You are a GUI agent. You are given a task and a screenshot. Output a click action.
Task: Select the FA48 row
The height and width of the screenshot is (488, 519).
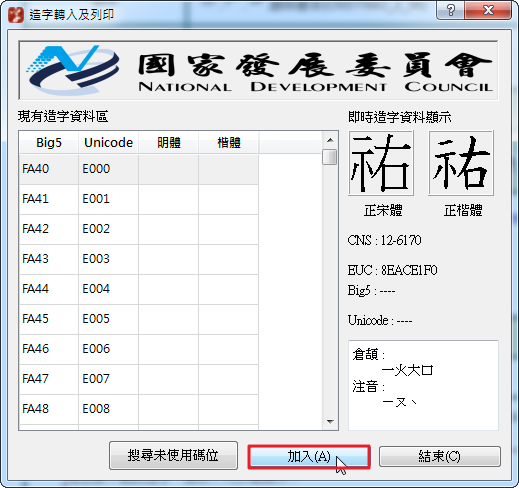[x=139, y=409]
